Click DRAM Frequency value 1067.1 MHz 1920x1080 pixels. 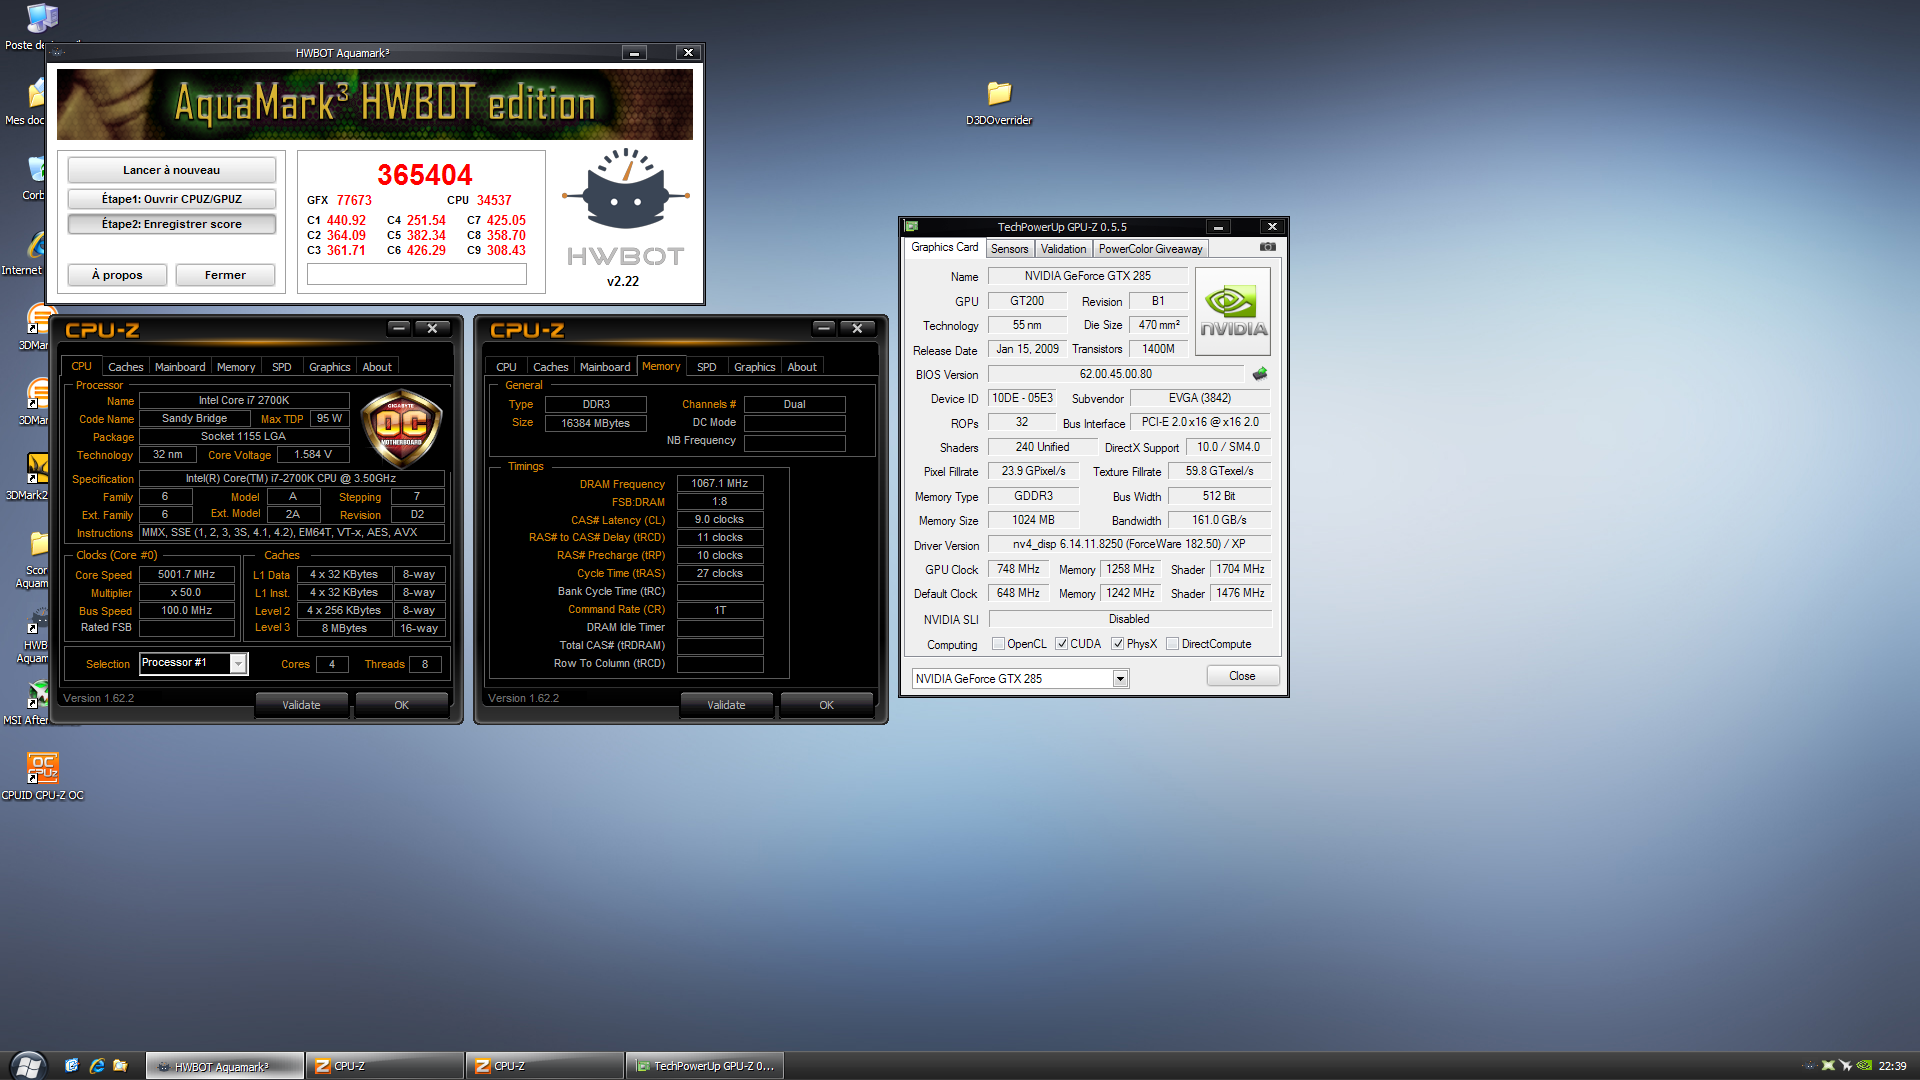[x=720, y=483]
